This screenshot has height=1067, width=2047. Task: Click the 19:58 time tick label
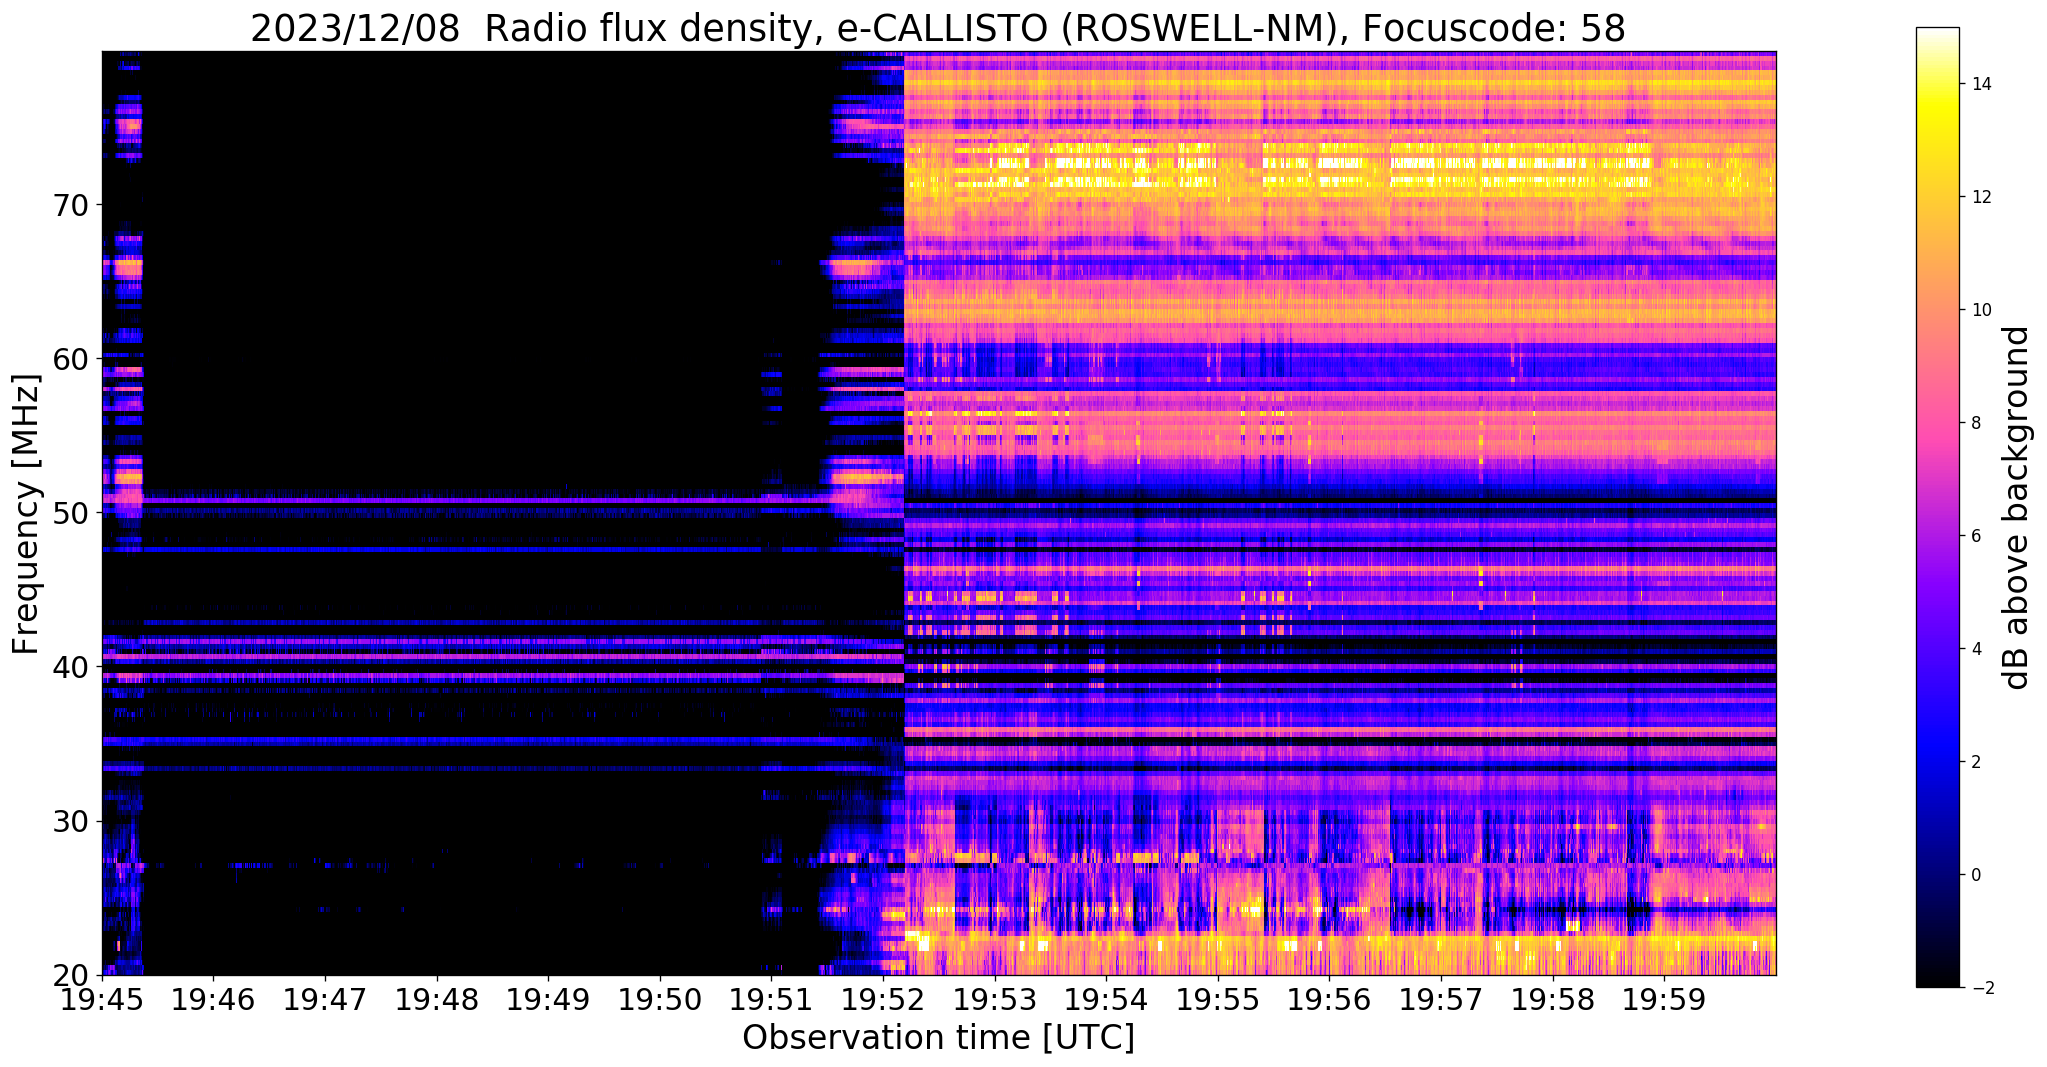point(1553,999)
